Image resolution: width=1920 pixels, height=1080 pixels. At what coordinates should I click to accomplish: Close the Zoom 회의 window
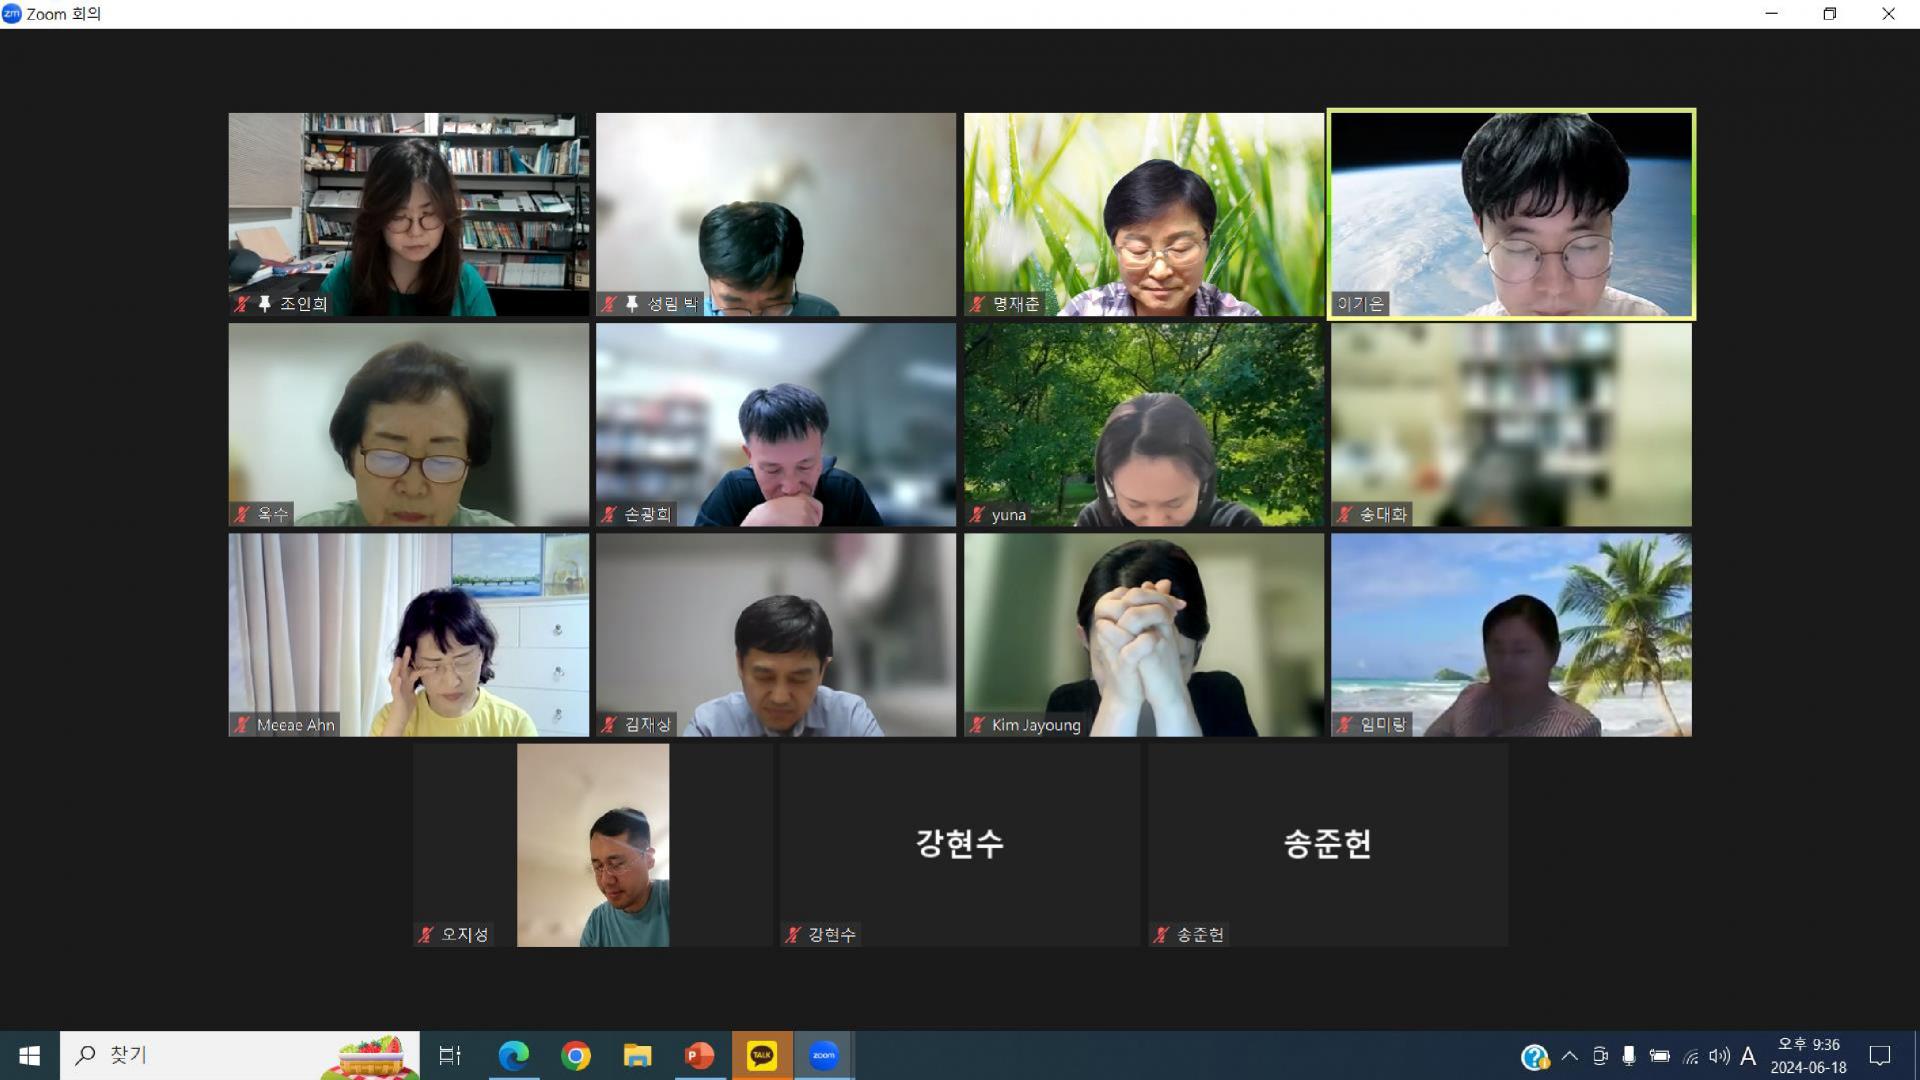click(1889, 14)
